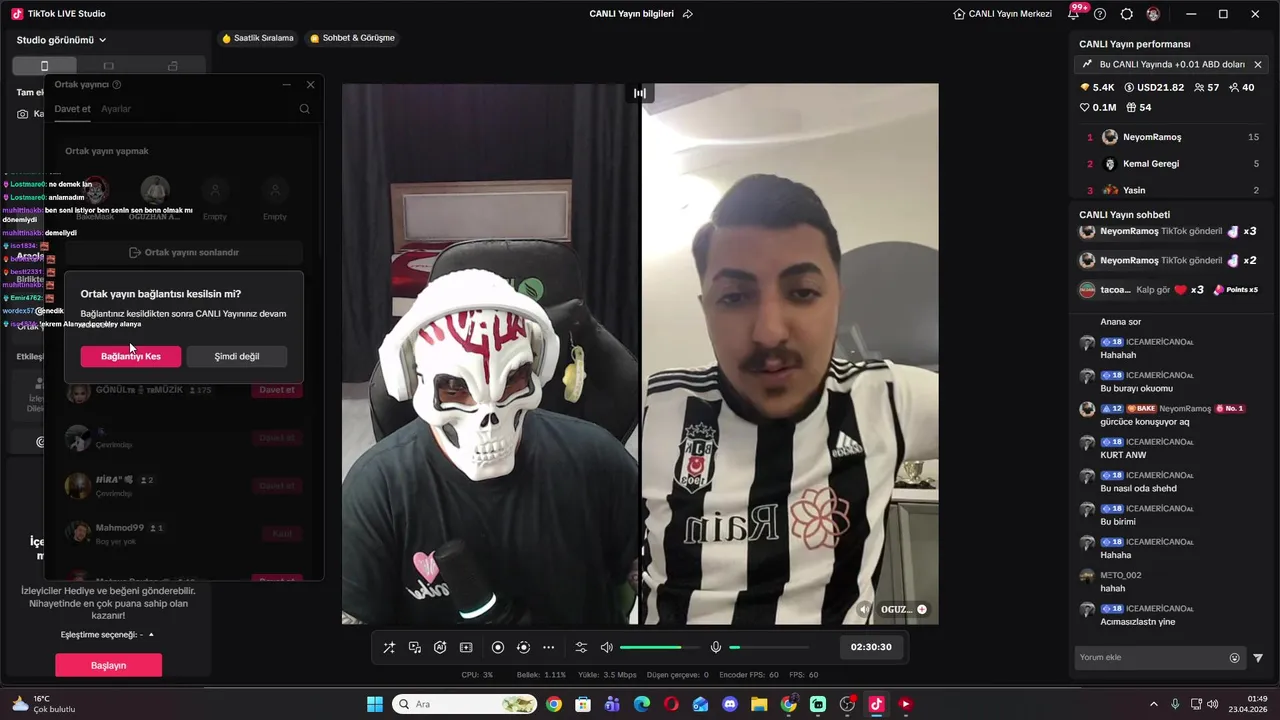
Task: Open the chat filter funnel icon
Action: coord(1258,658)
